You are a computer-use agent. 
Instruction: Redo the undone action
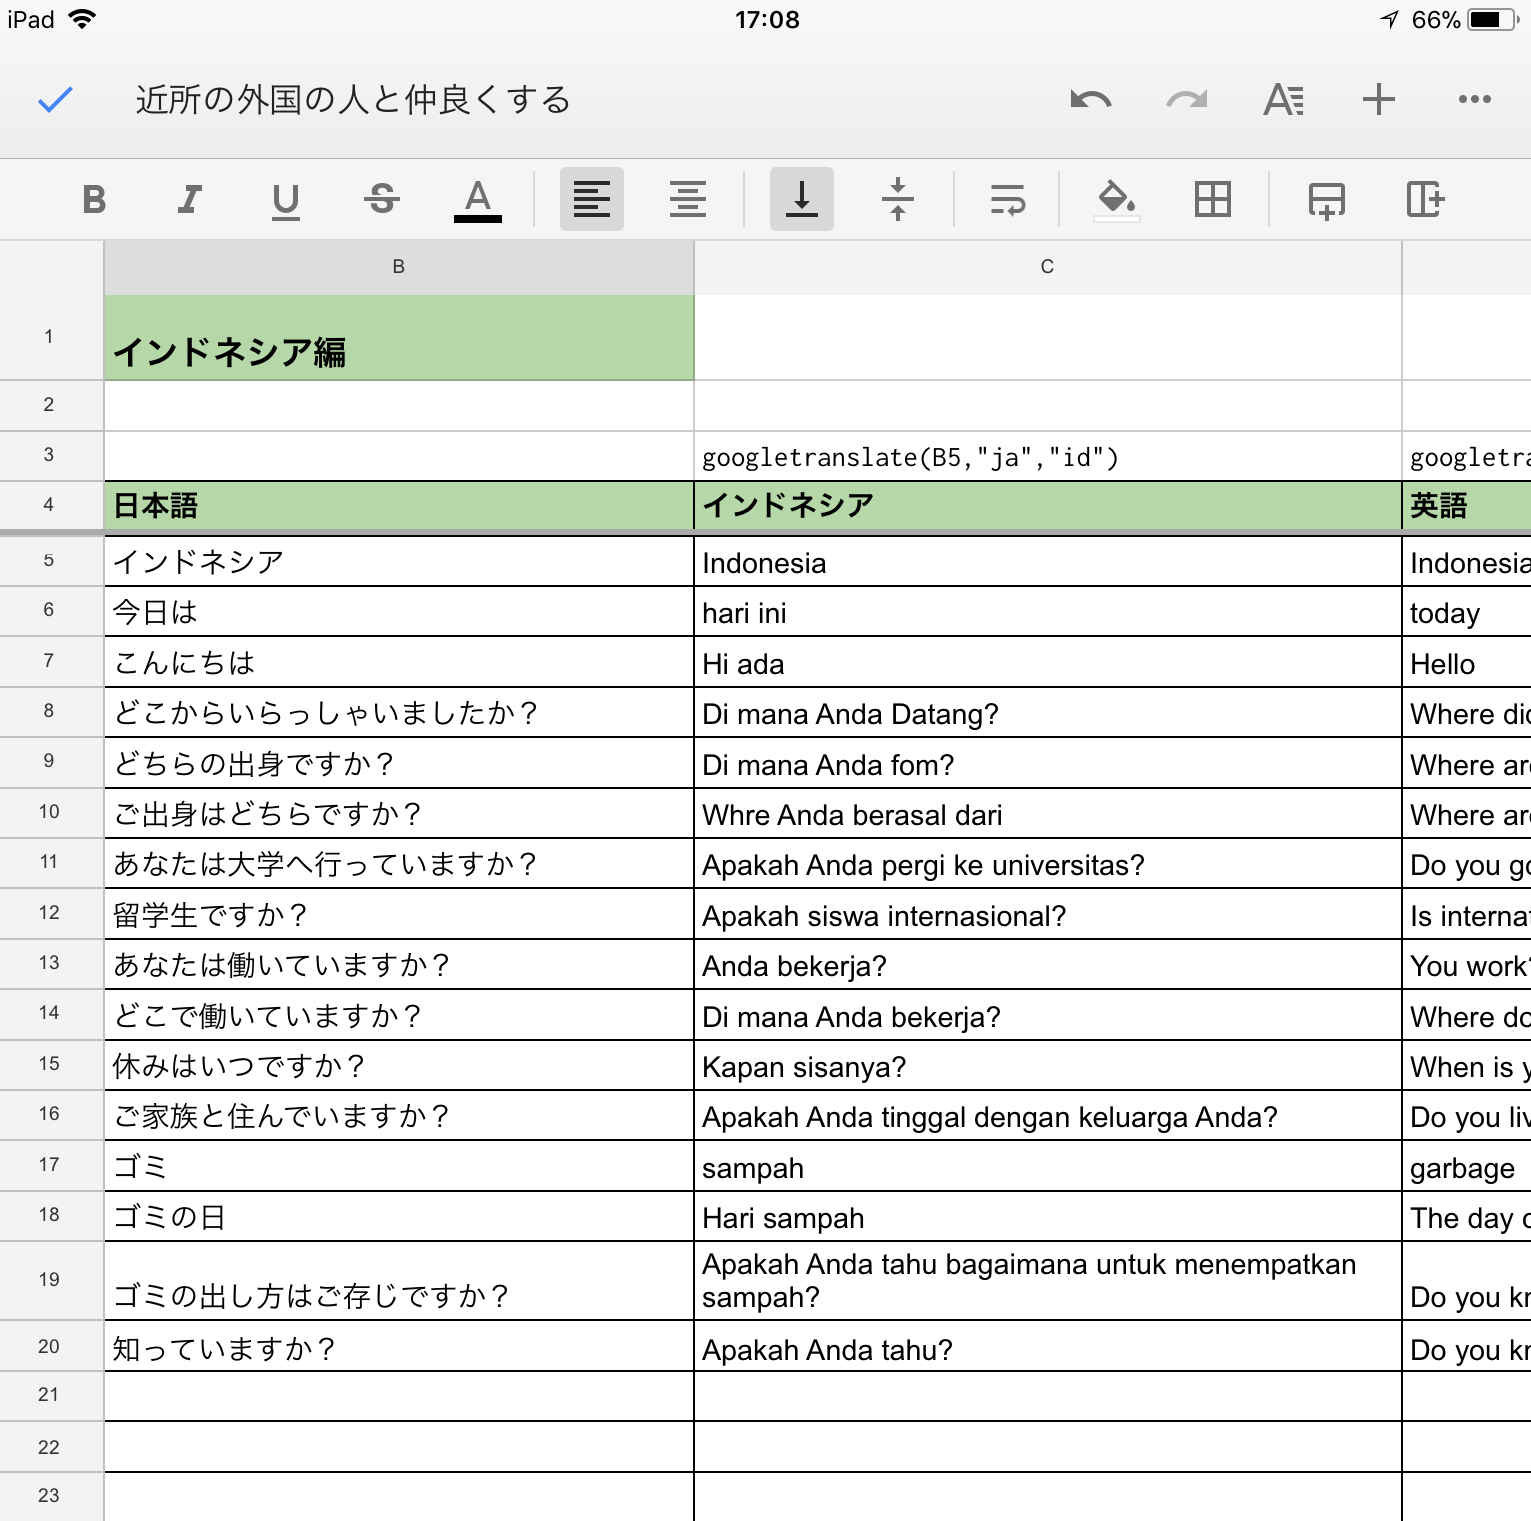(1187, 99)
